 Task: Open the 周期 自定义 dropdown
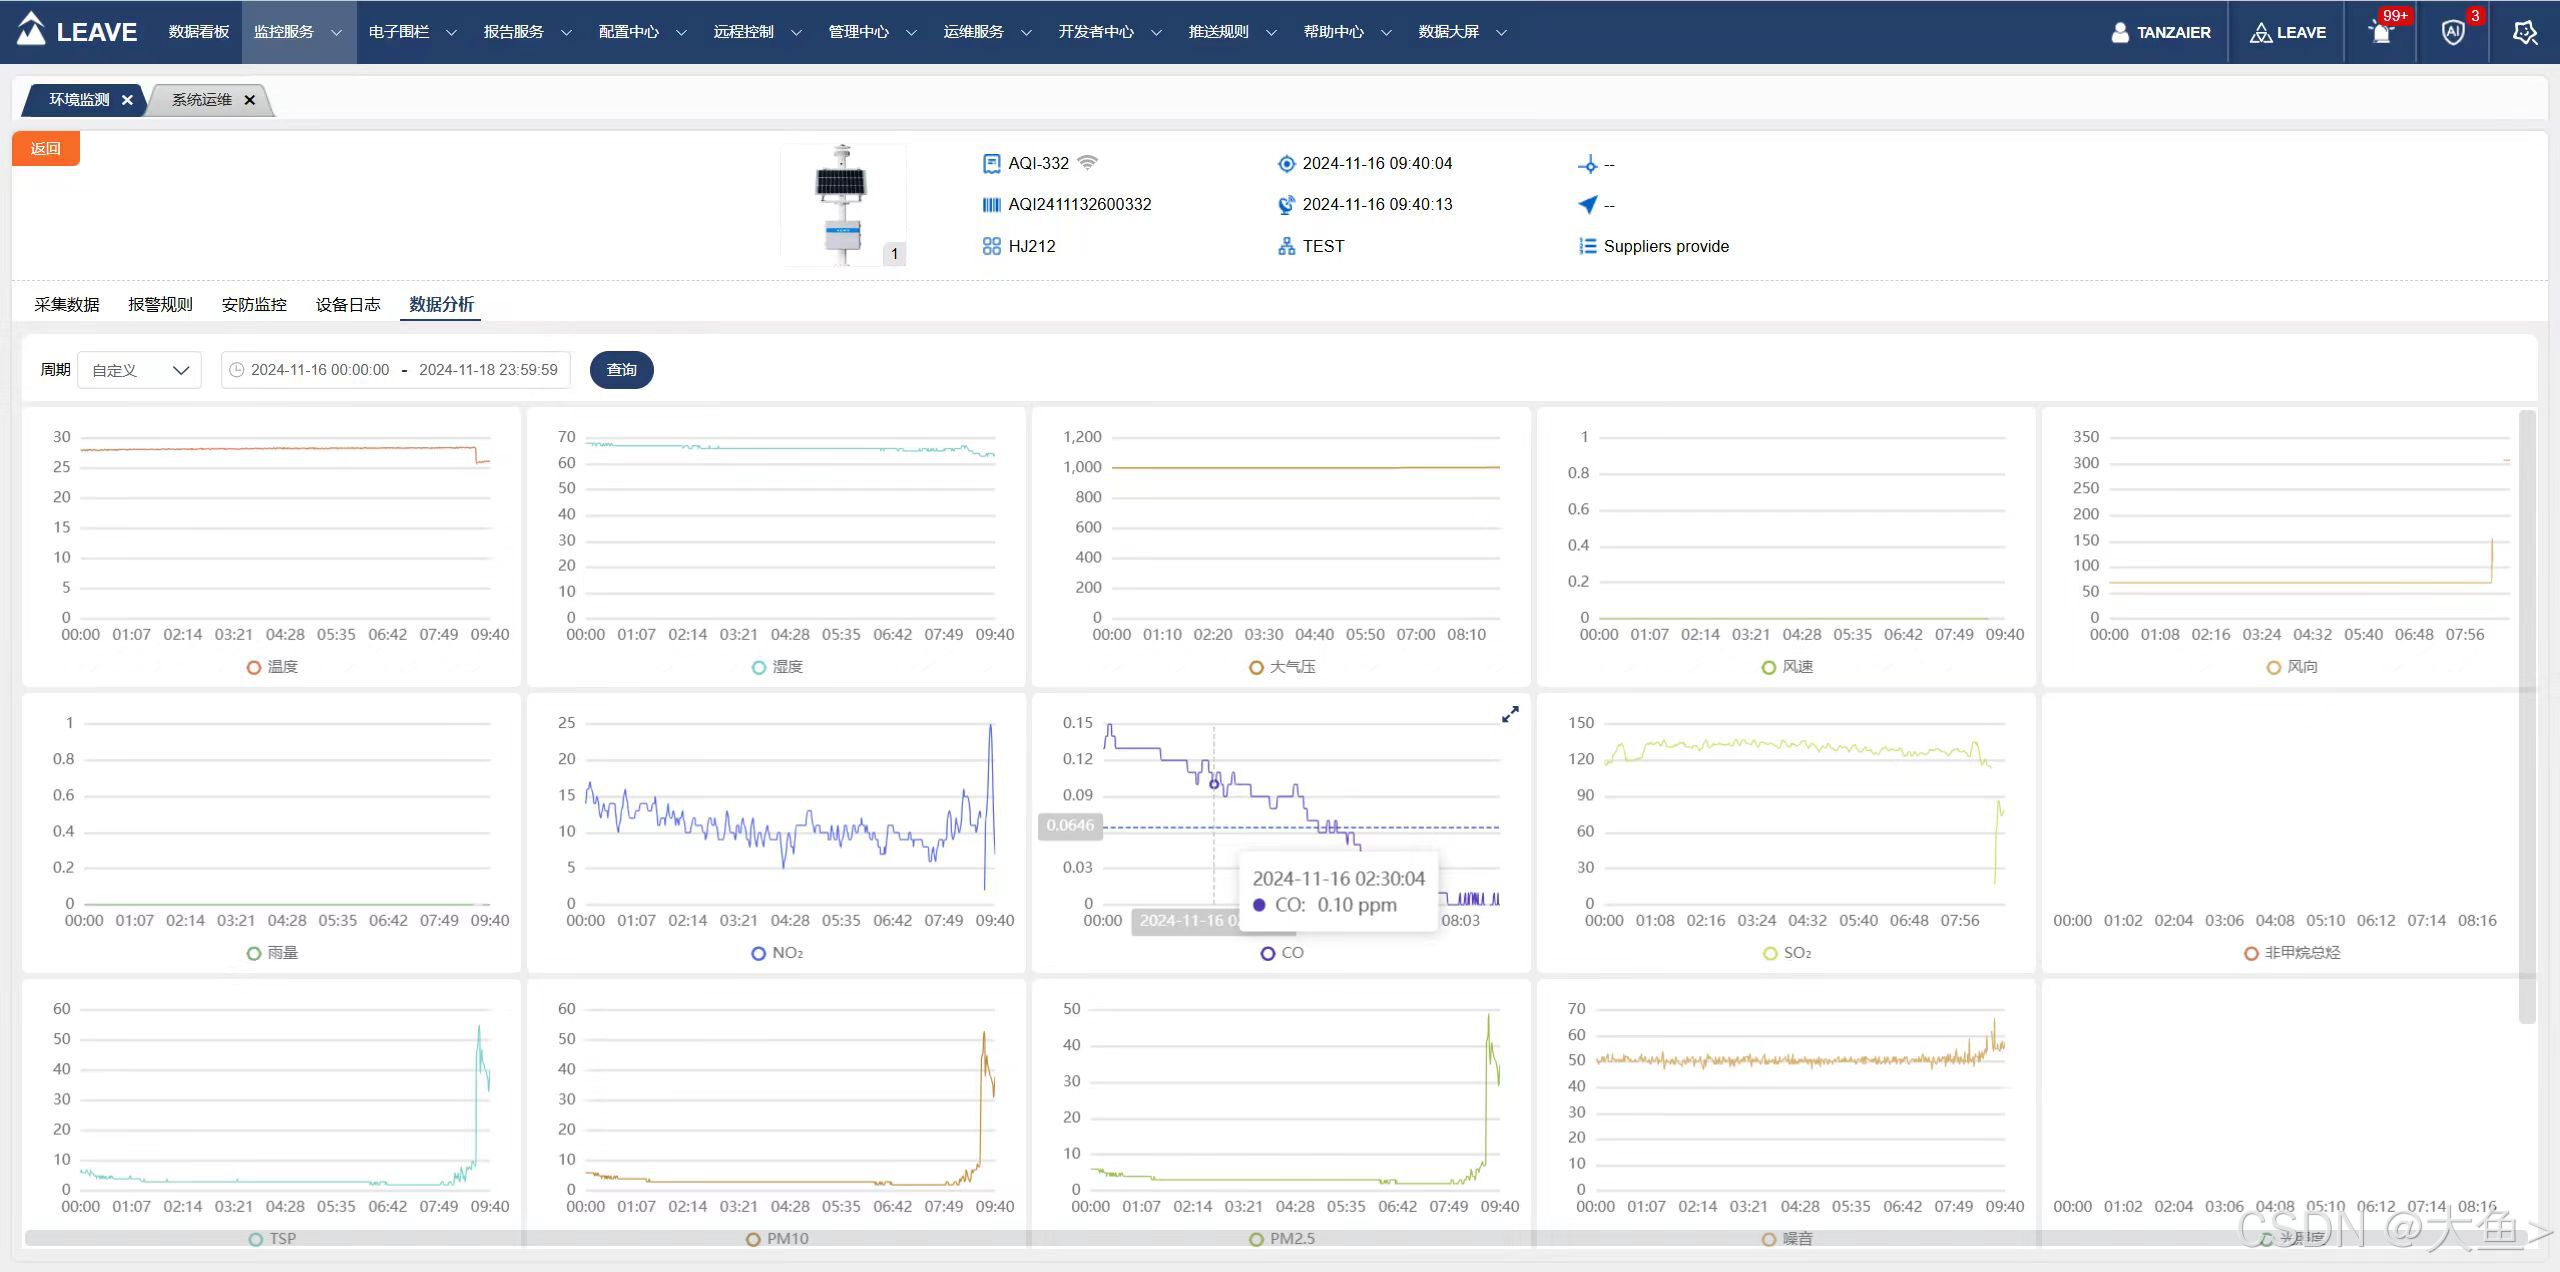140,370
